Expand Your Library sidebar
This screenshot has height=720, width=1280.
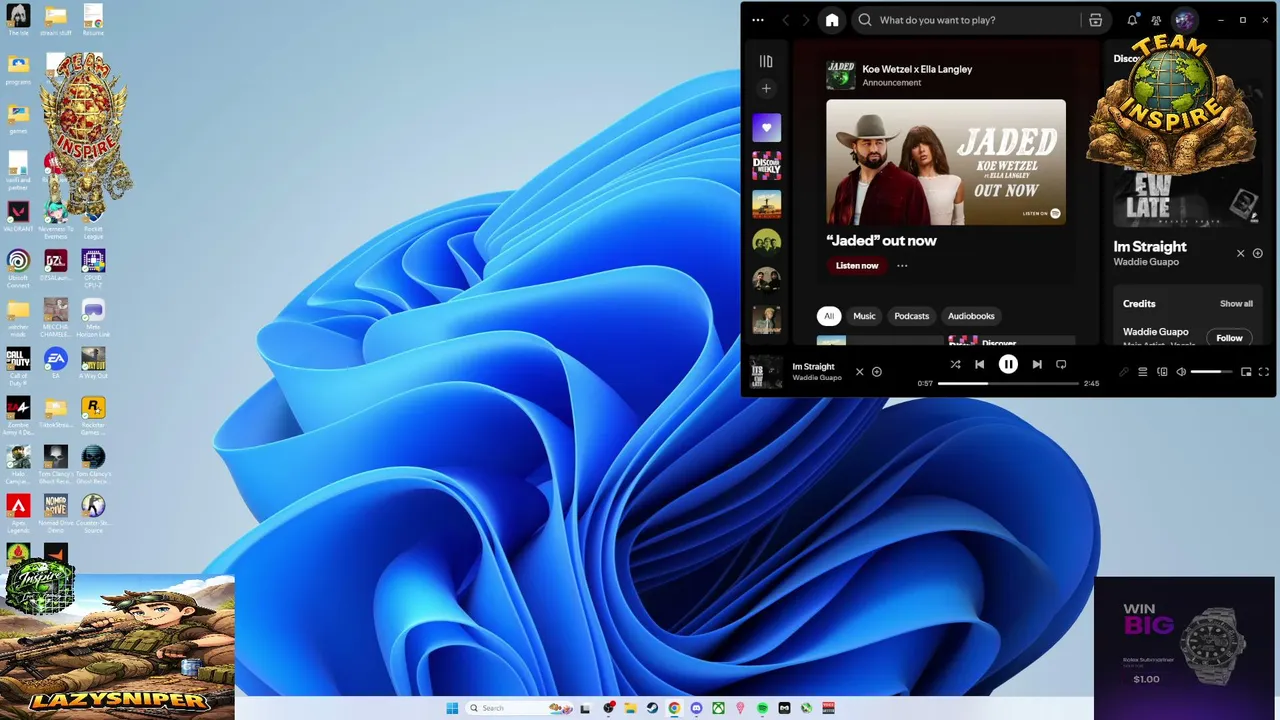coord(766,61)
